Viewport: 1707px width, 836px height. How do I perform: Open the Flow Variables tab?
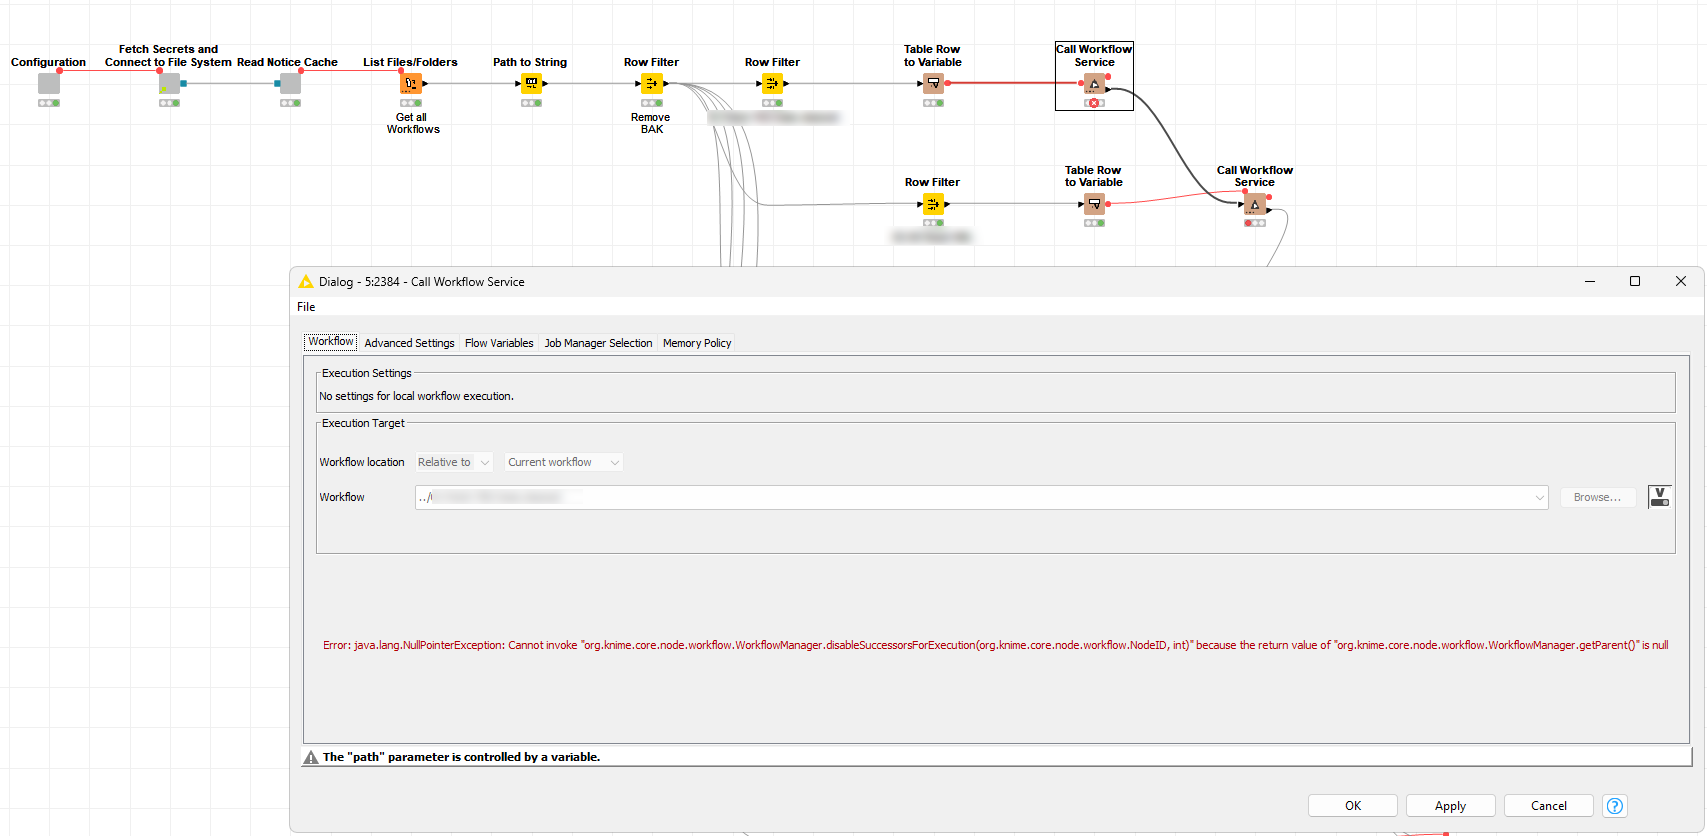[499, 343]
